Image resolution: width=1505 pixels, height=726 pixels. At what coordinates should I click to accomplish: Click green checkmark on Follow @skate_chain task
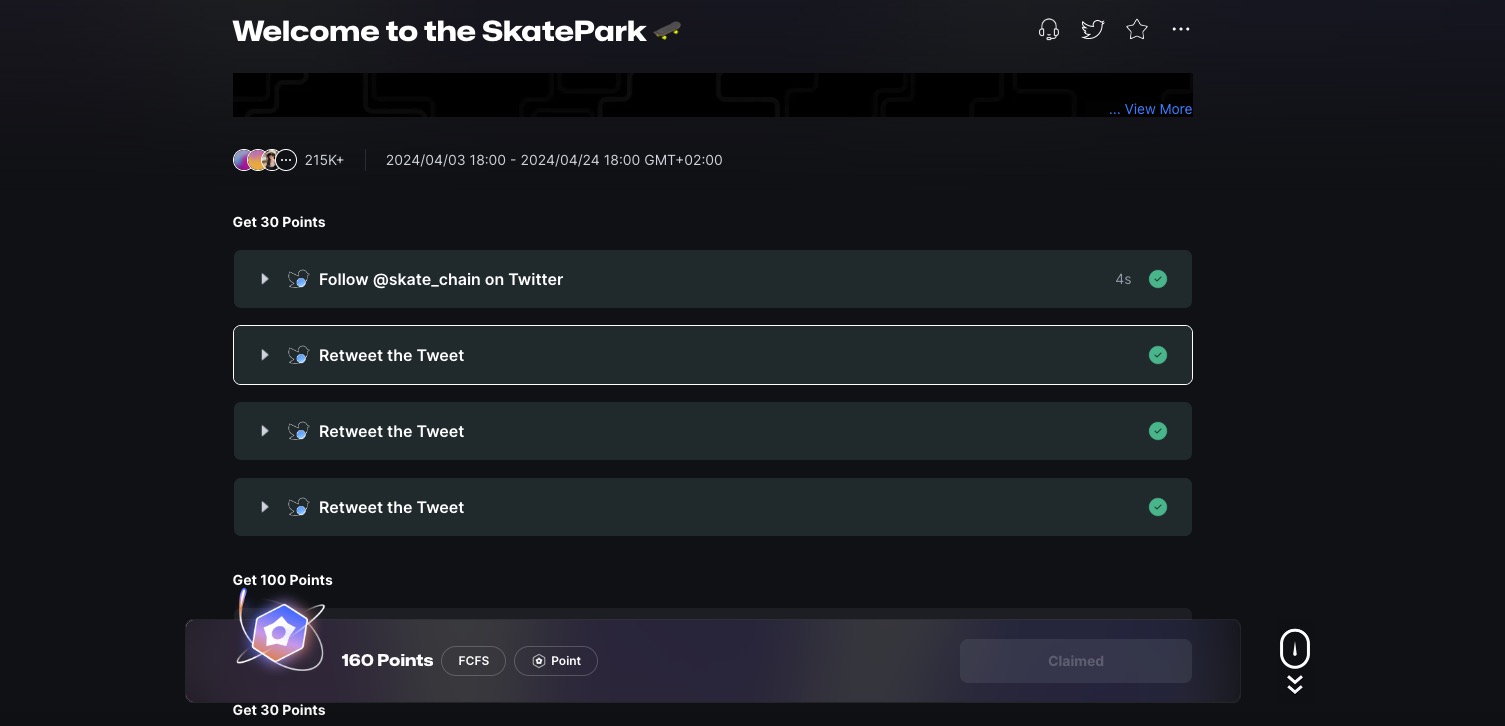[1158, 279]
